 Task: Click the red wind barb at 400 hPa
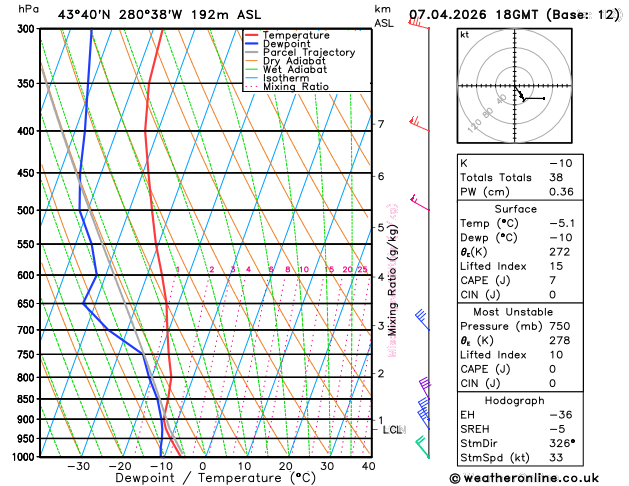coord(419,124)
